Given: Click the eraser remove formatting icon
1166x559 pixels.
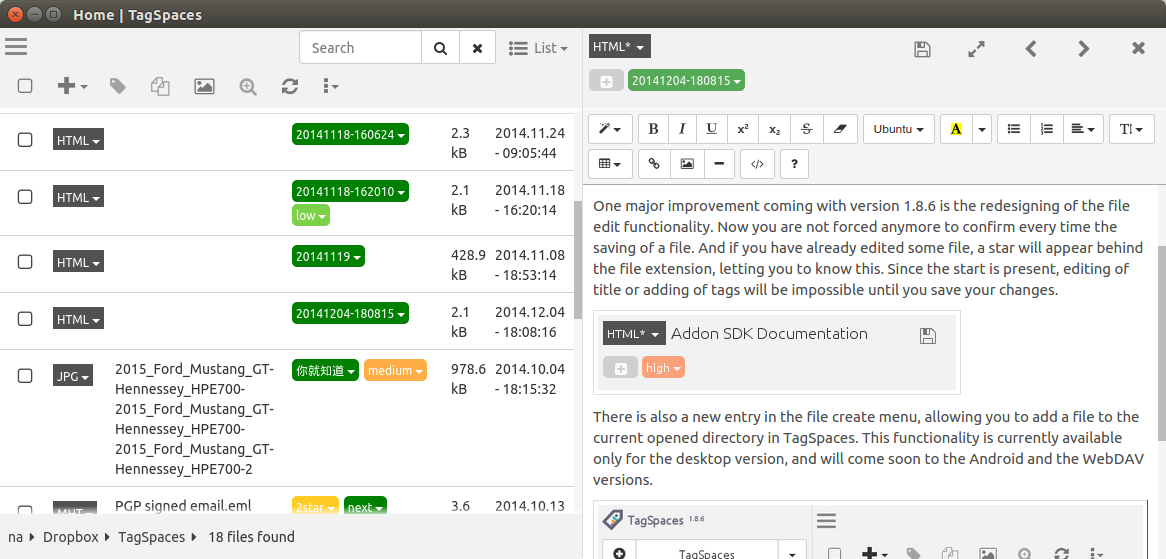Looking at the screenshot, I should [839, 129].
